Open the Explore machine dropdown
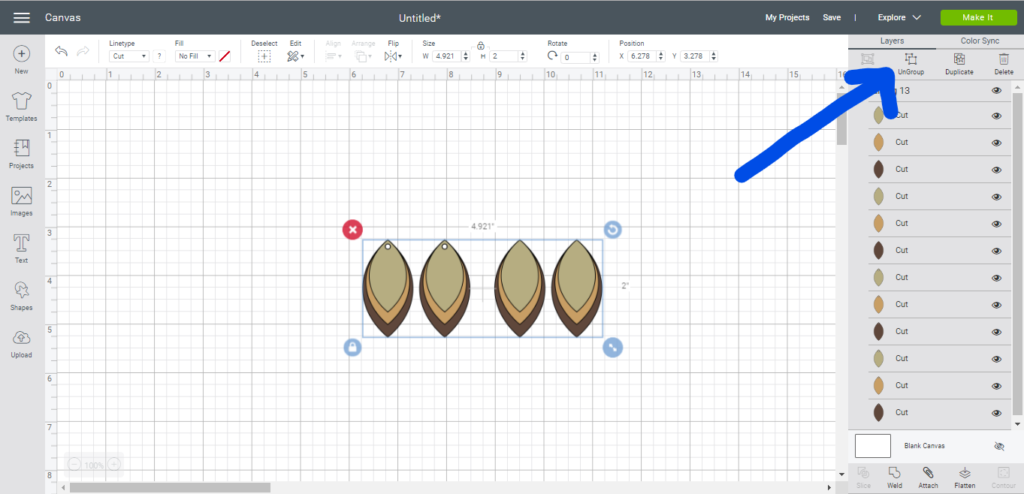This screenshot has height=494, width=1024. 899,18
